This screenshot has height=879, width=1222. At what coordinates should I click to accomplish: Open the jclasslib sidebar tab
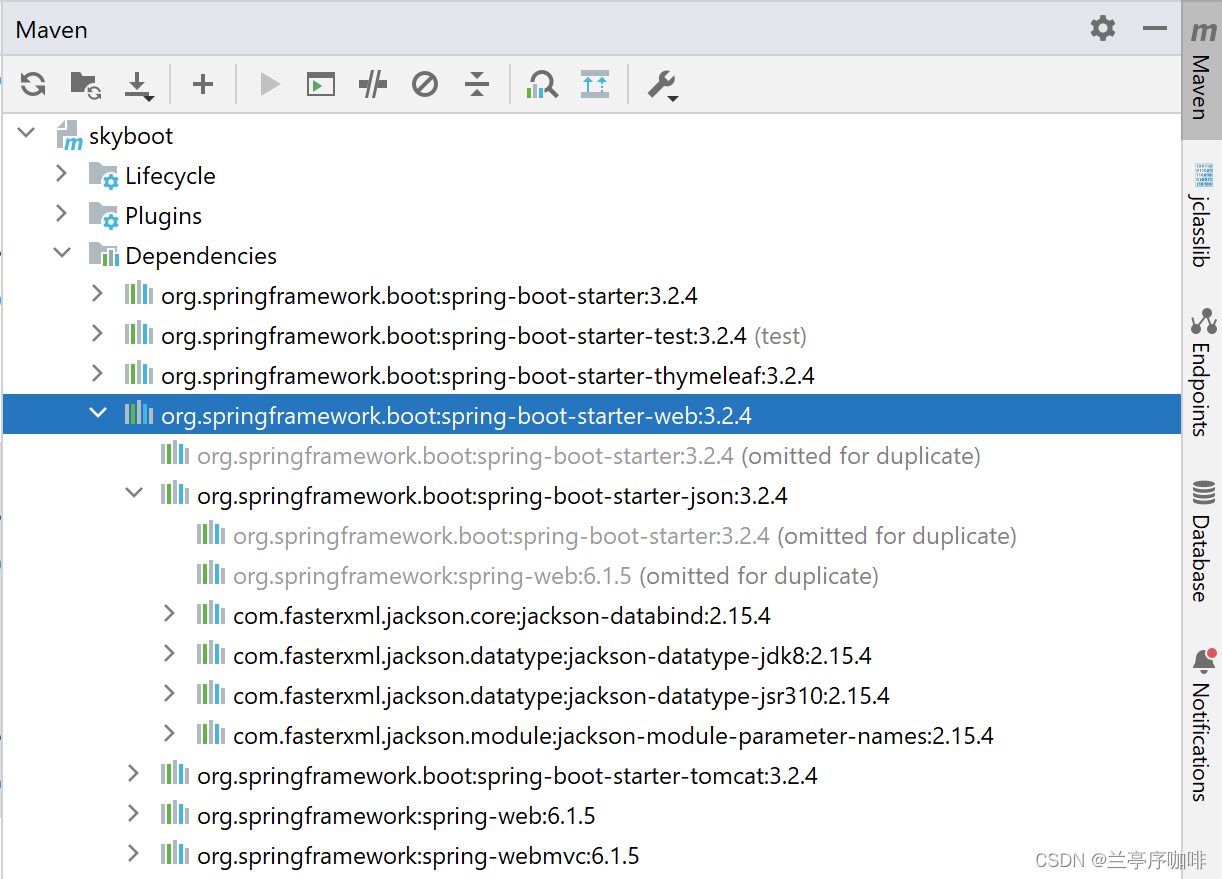pyautogui.click(x=1202, y=215)
